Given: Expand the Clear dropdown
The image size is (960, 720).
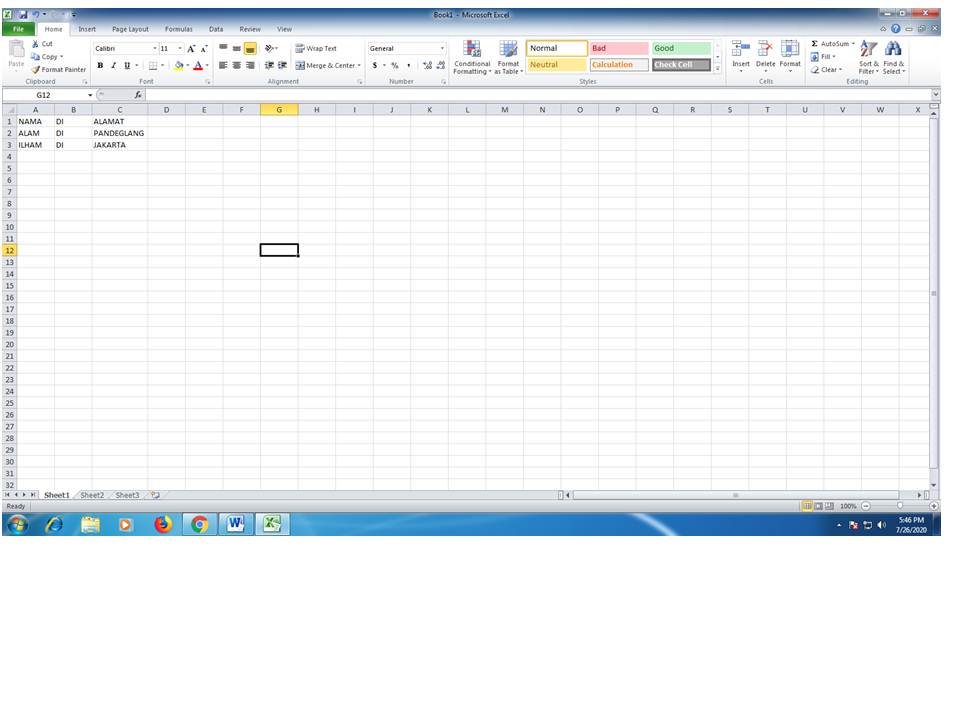Looking at the screenshot, I should click(841, 70).
